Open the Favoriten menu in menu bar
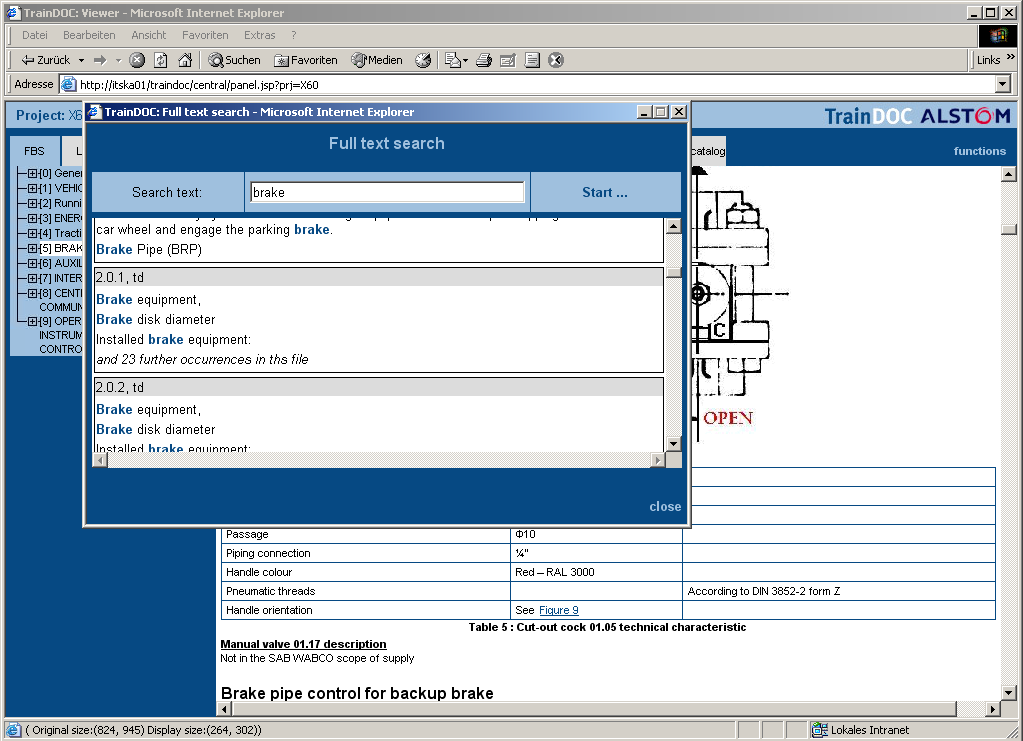 tap(205, 35)
